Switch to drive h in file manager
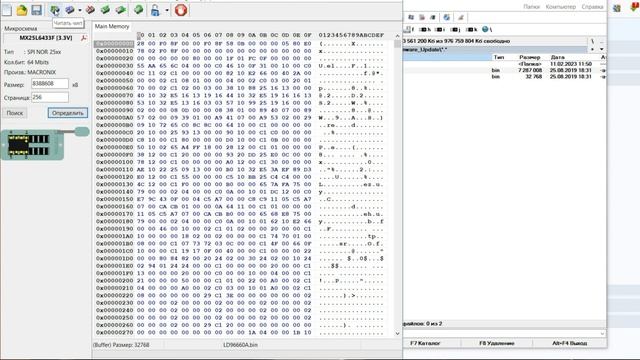This screenshot has height=360, width=640. (425, 29)
